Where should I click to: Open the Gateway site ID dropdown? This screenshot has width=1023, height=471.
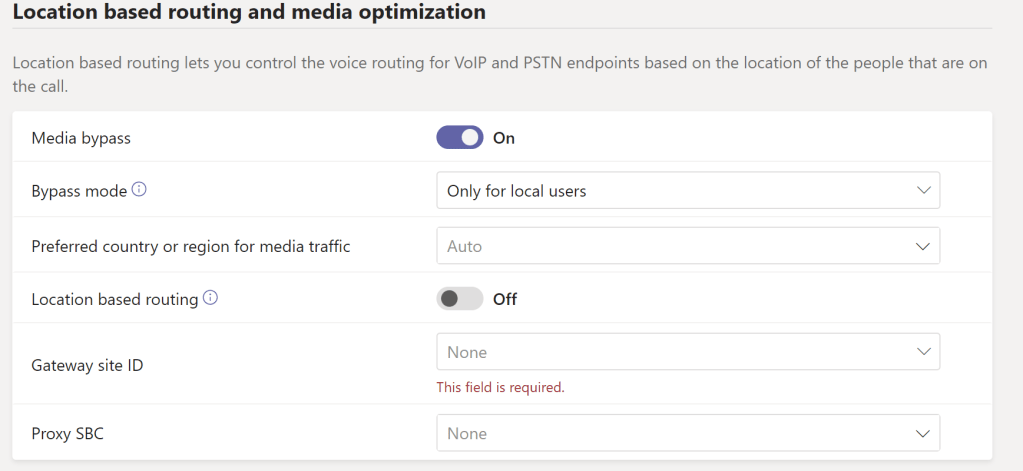tap(687, 352)
